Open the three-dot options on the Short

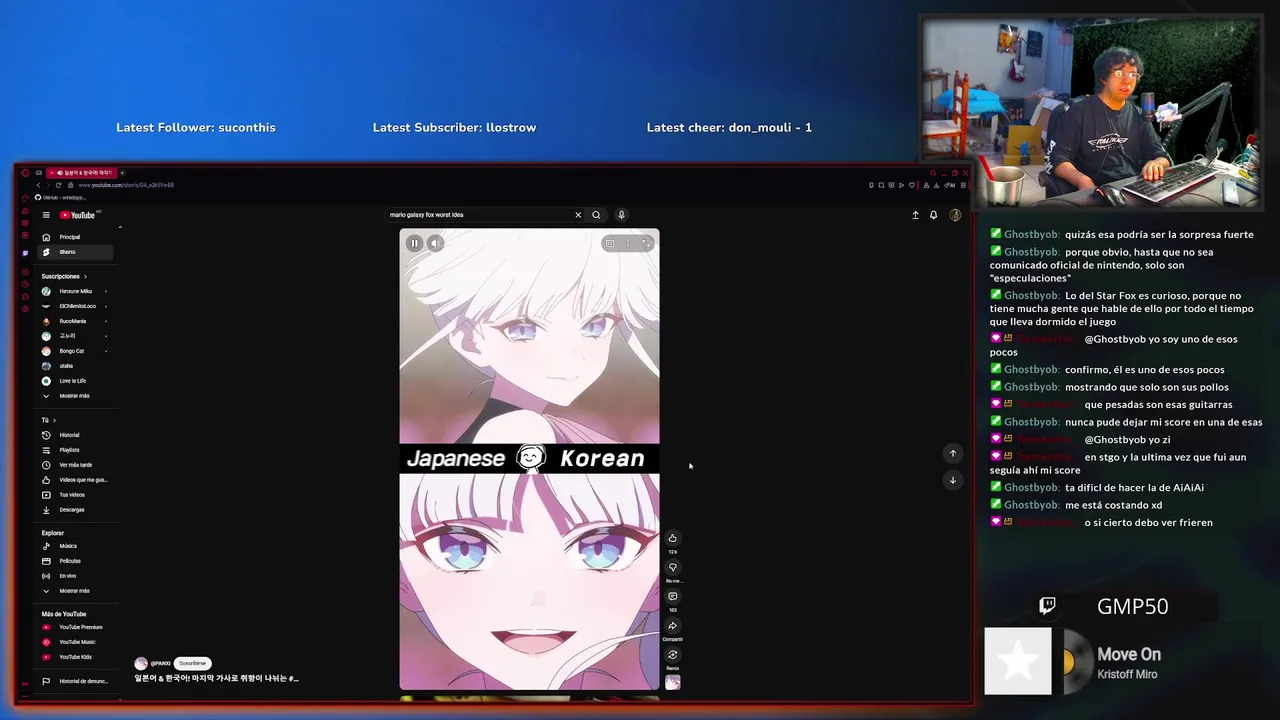click(x=627, y=243)
